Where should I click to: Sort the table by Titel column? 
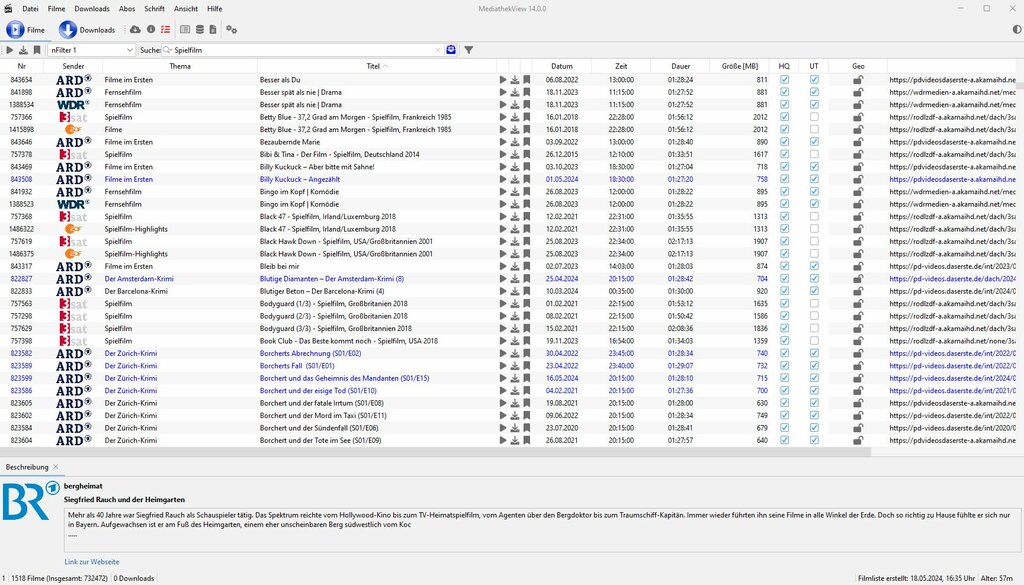[x=377, y=66]
